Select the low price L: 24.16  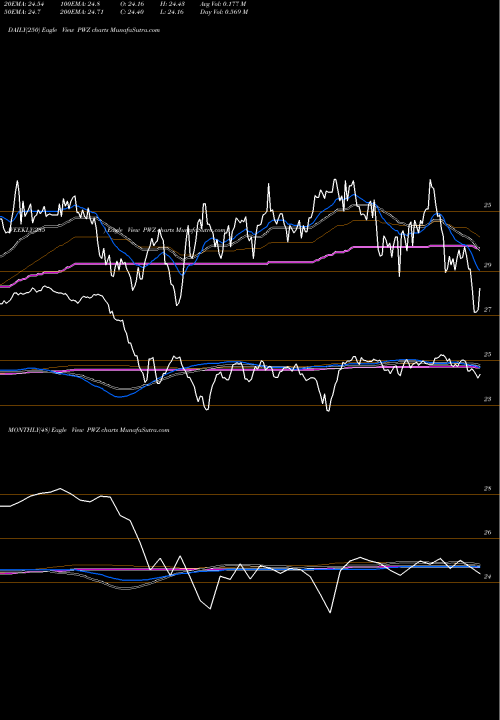coord(172,12)
